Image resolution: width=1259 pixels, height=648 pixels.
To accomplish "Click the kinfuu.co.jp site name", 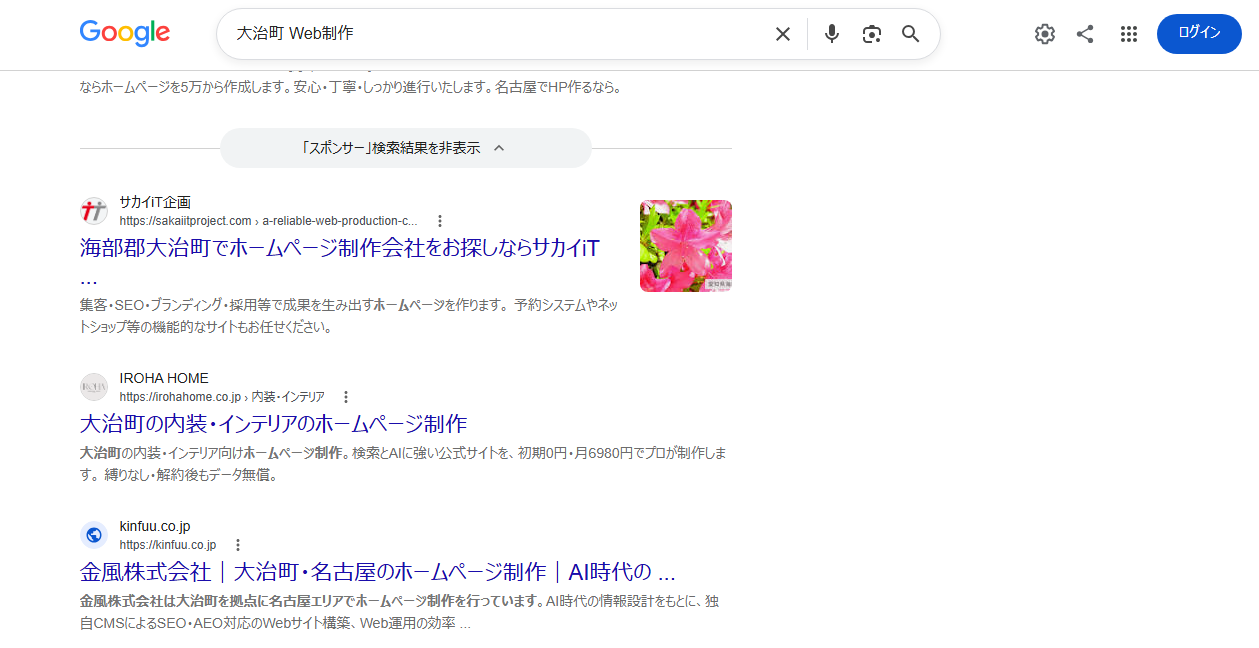I will (x=155, y=526).
